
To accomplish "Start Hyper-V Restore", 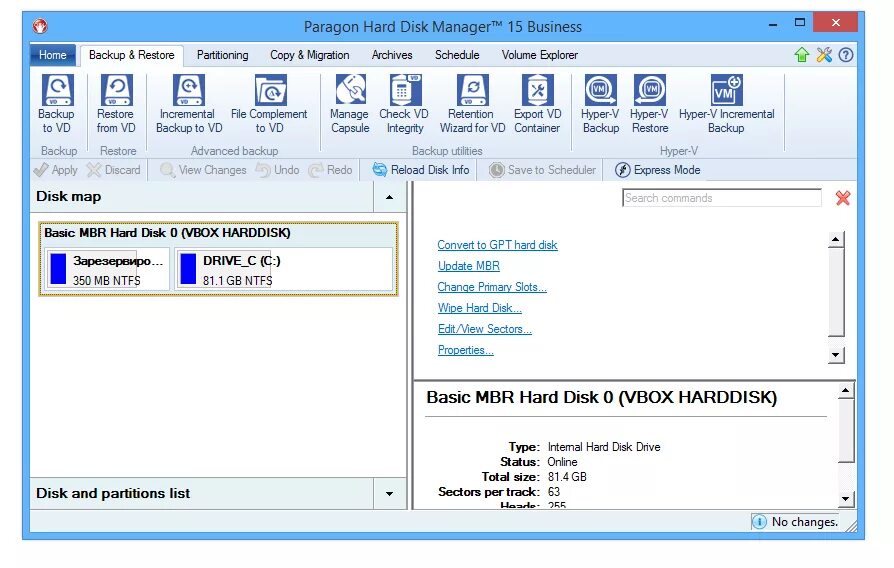I will coord(649,104).
